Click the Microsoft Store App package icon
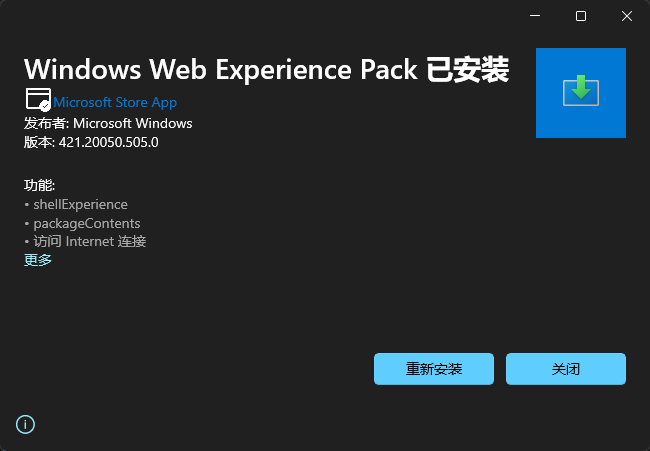 [37, 100]
